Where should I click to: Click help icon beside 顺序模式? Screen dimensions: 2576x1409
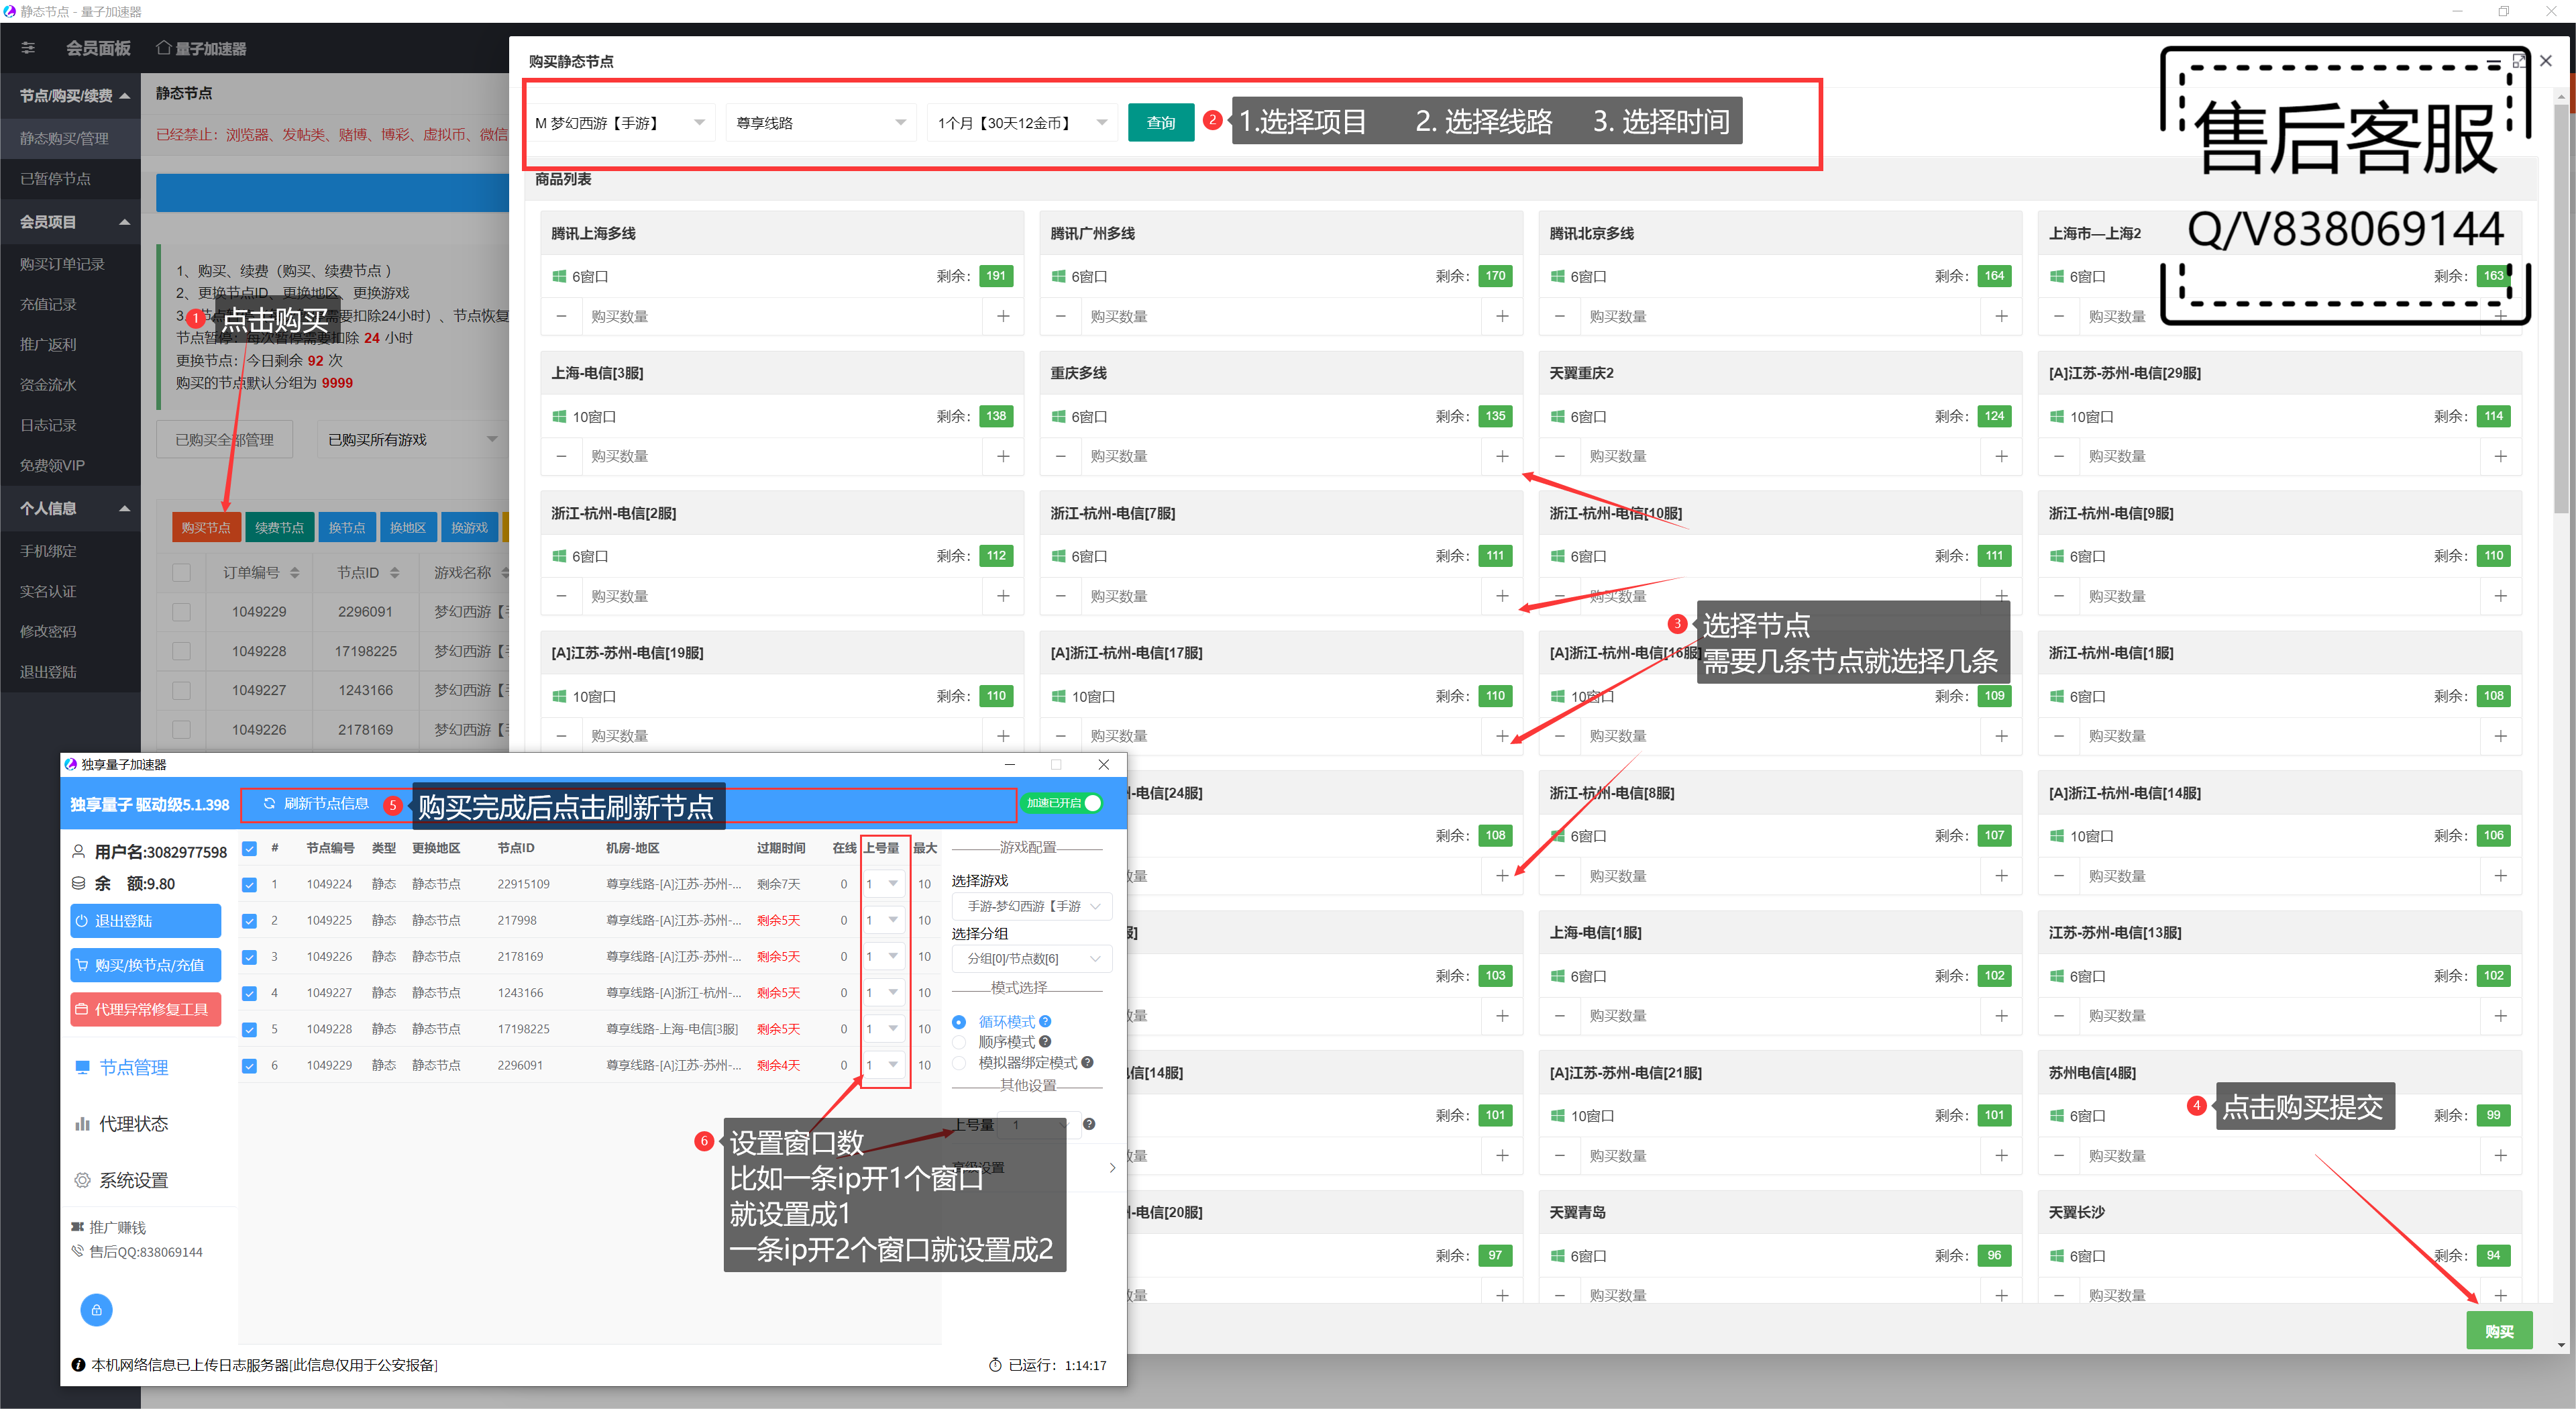[1045, 1041]
